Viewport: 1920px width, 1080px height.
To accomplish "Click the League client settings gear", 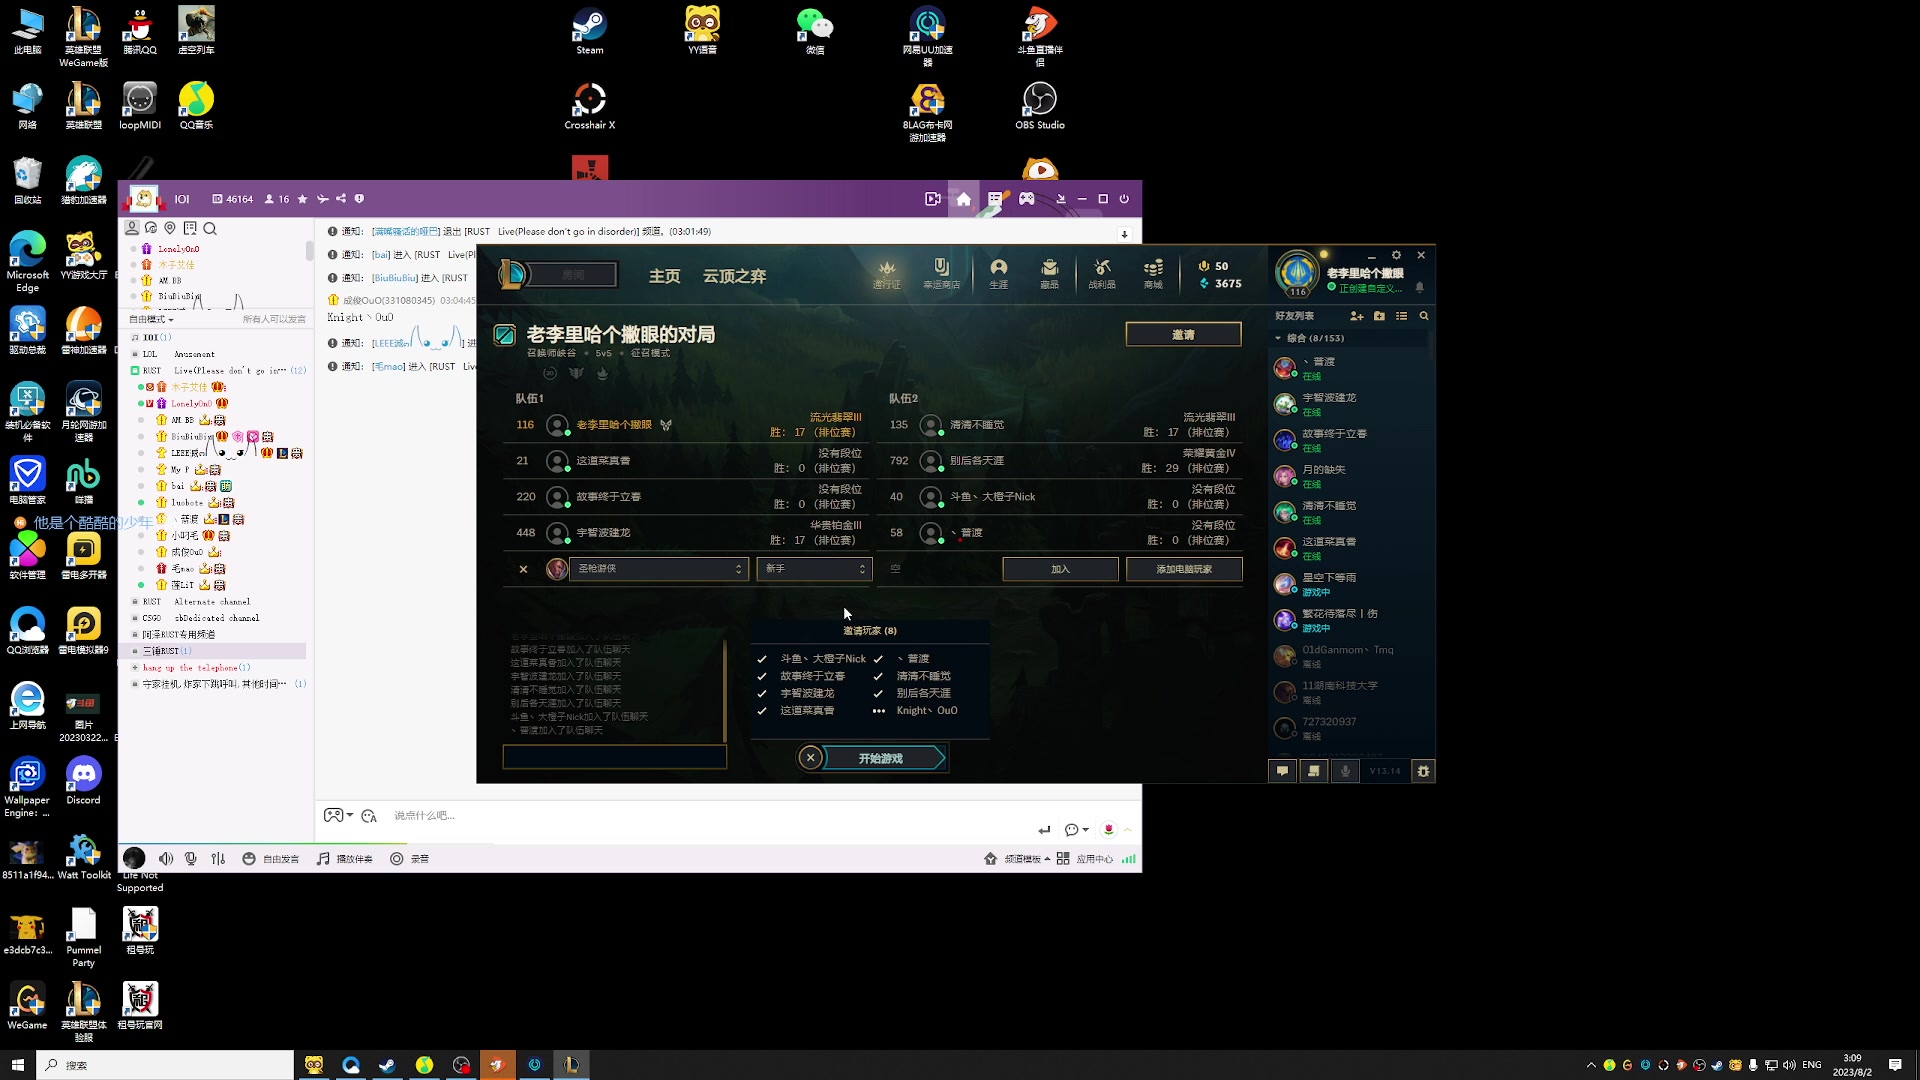I will [x=1396, y=256].
